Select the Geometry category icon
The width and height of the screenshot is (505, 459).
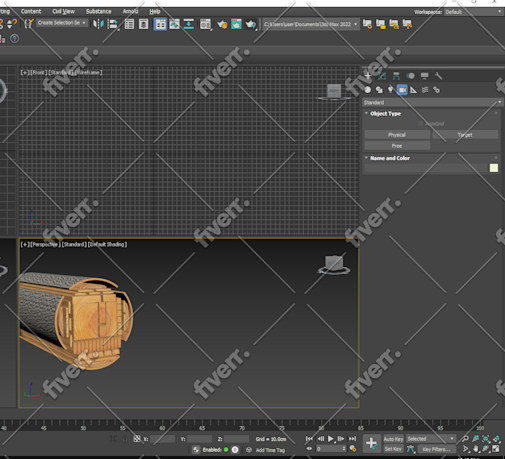368,90
